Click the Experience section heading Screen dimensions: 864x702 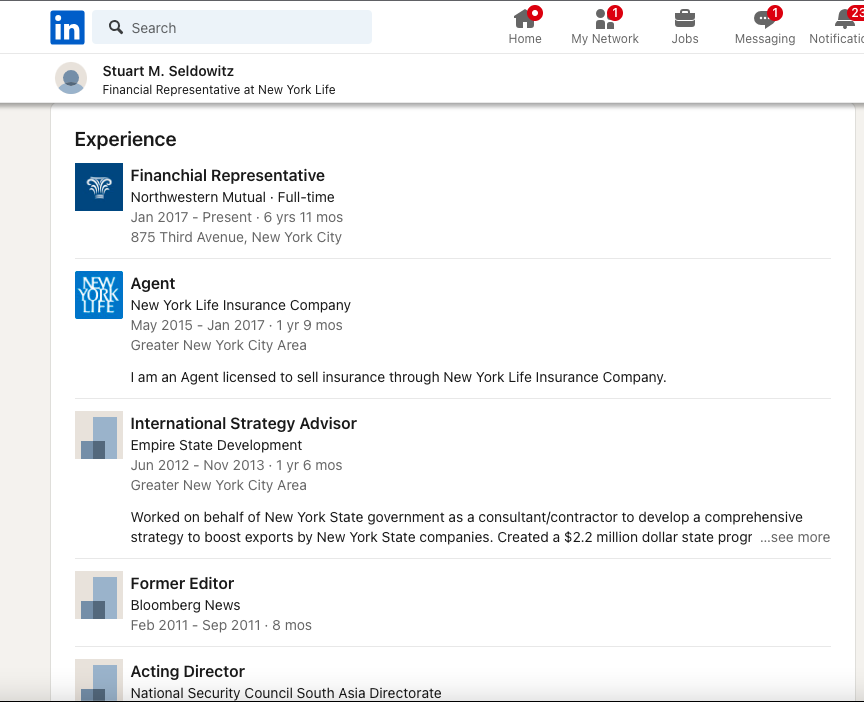126,139
